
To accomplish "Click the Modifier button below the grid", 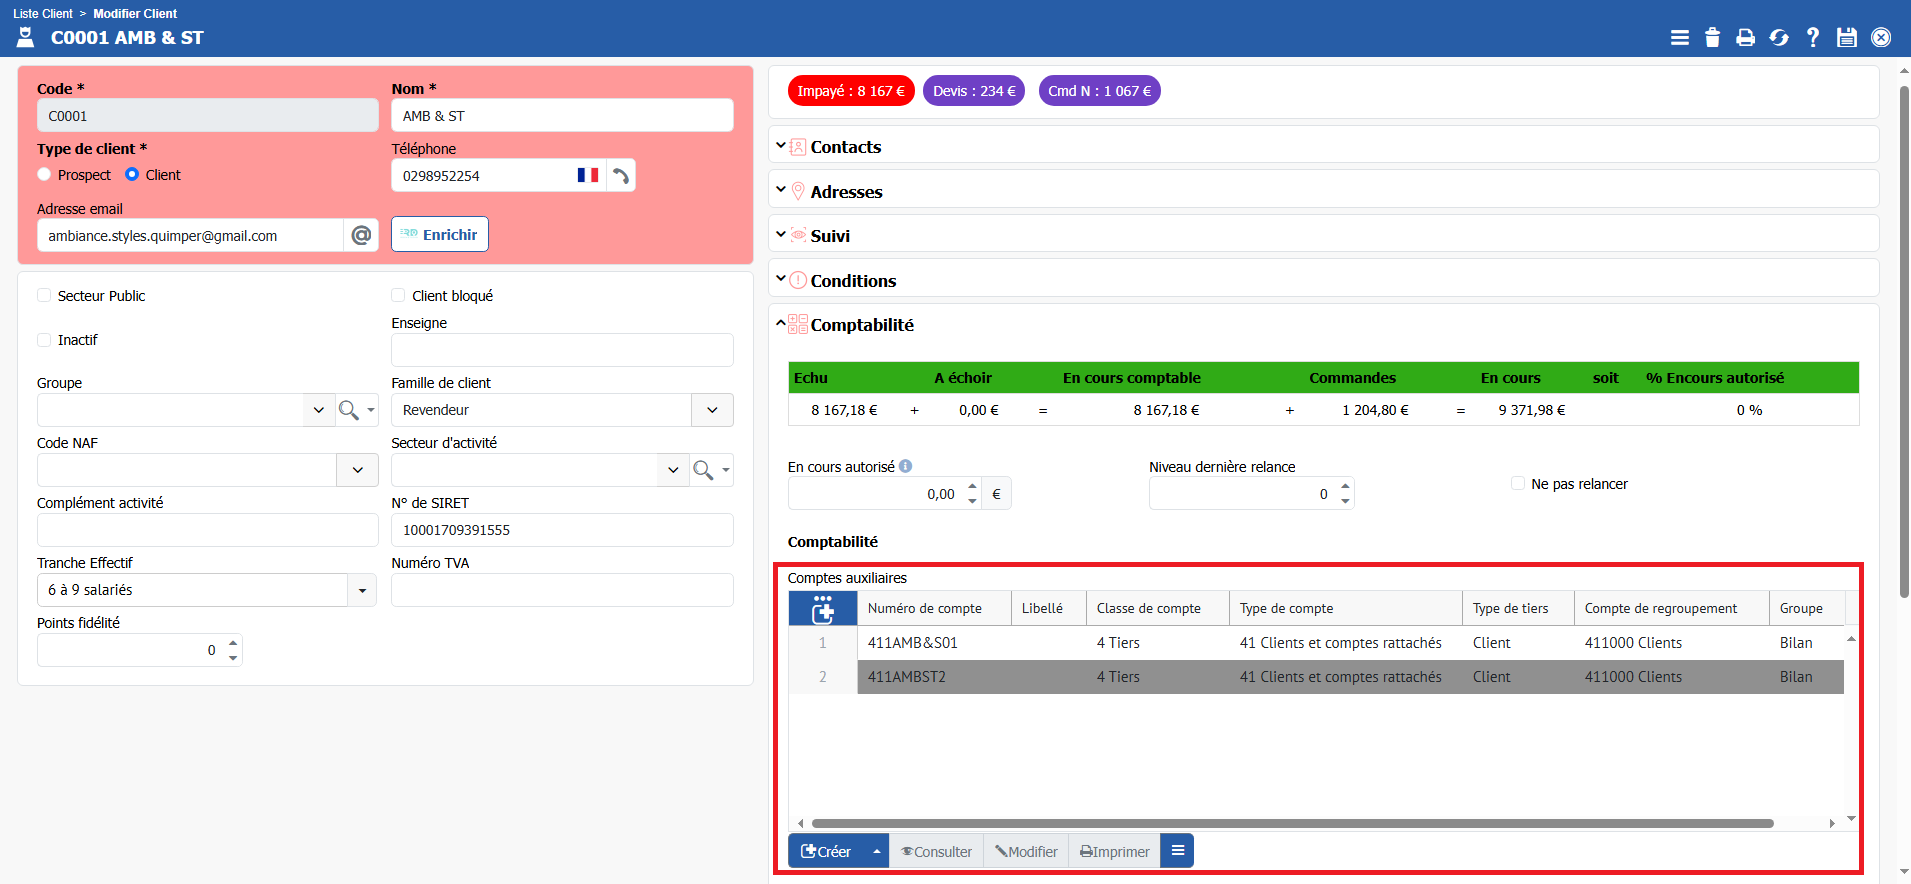I will tap(1026, 851).
